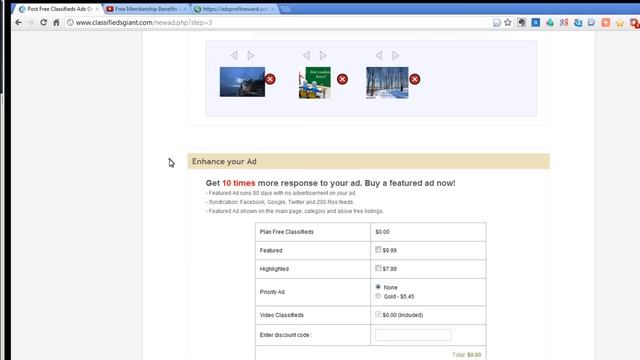
Task: Remove the second uploaded cartoon photo
Action: tap(342, 79)
